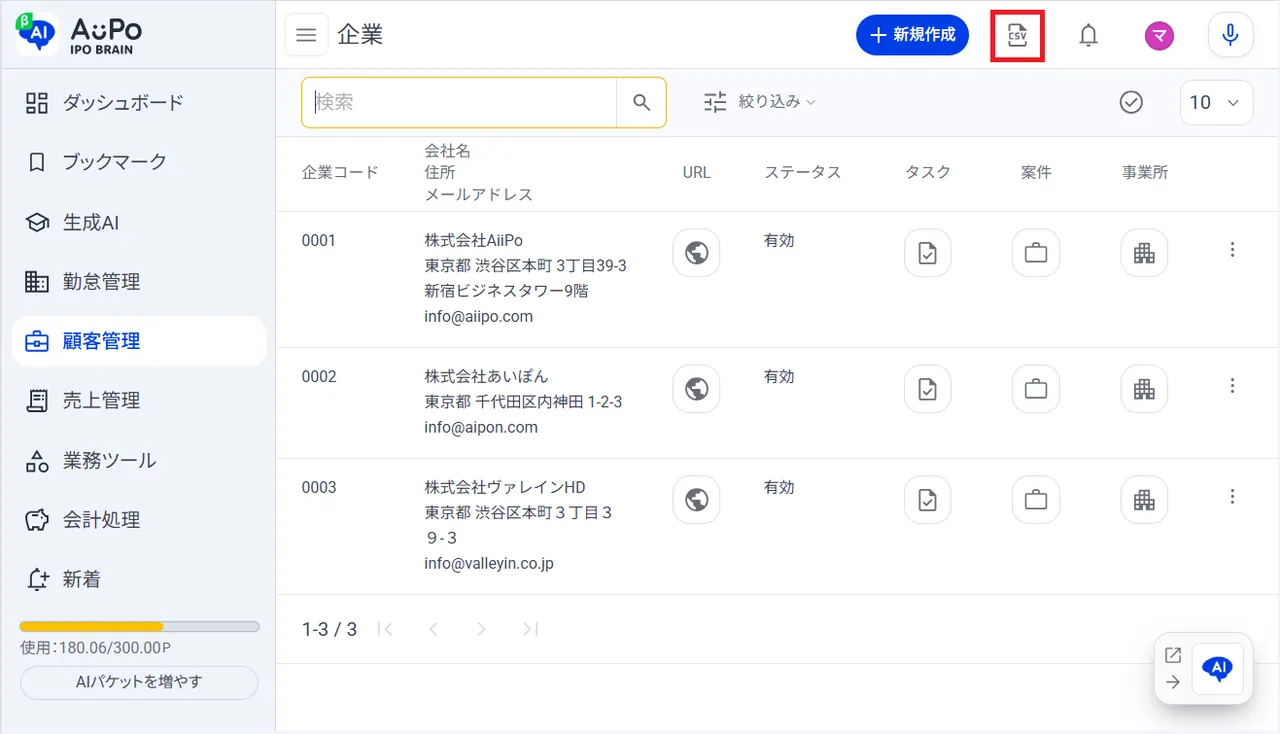Open briefcase 案件 icon for 株式会社AiiPo

click(x=1036, y=253)
